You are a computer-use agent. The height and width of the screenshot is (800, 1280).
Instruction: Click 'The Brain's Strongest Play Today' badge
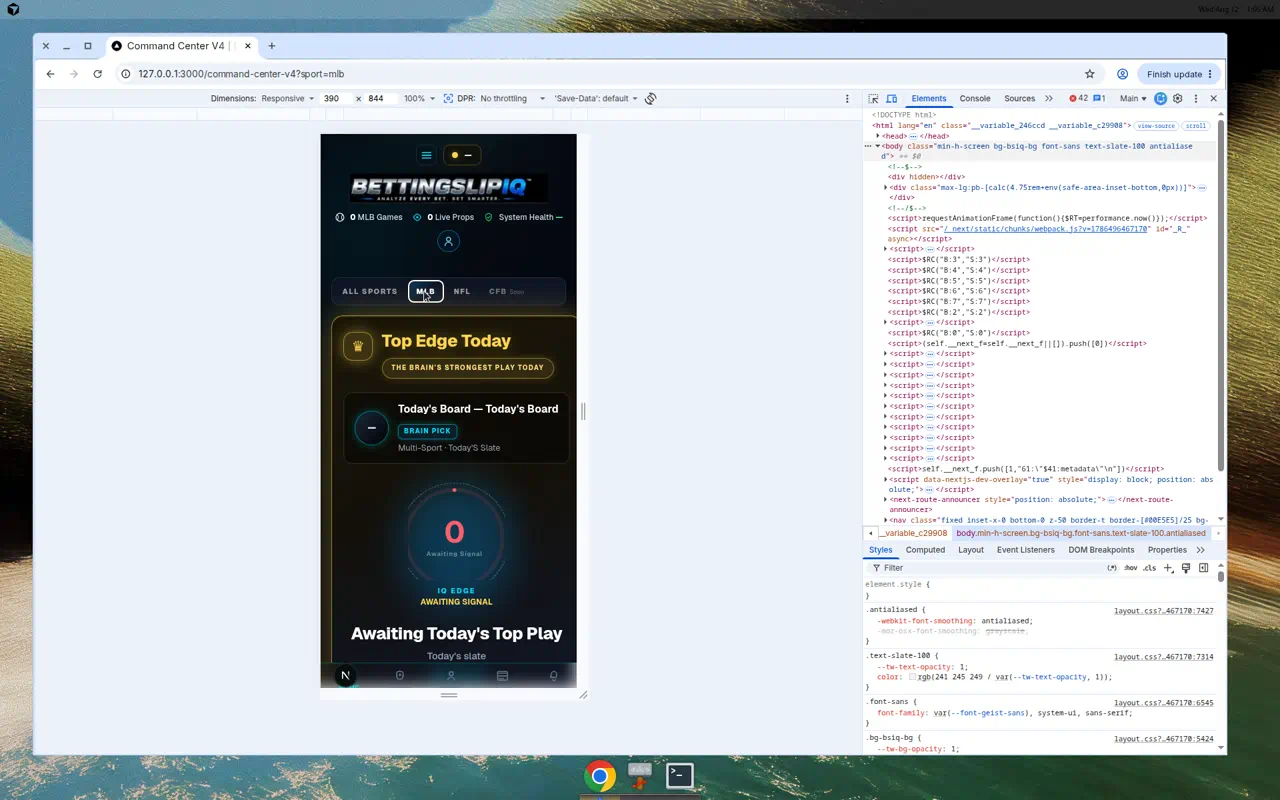[x=467, y=367]
